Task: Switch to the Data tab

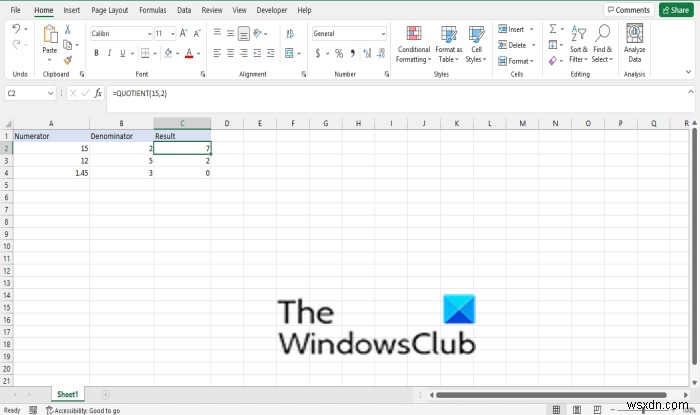Action: (x=184, y=10)
